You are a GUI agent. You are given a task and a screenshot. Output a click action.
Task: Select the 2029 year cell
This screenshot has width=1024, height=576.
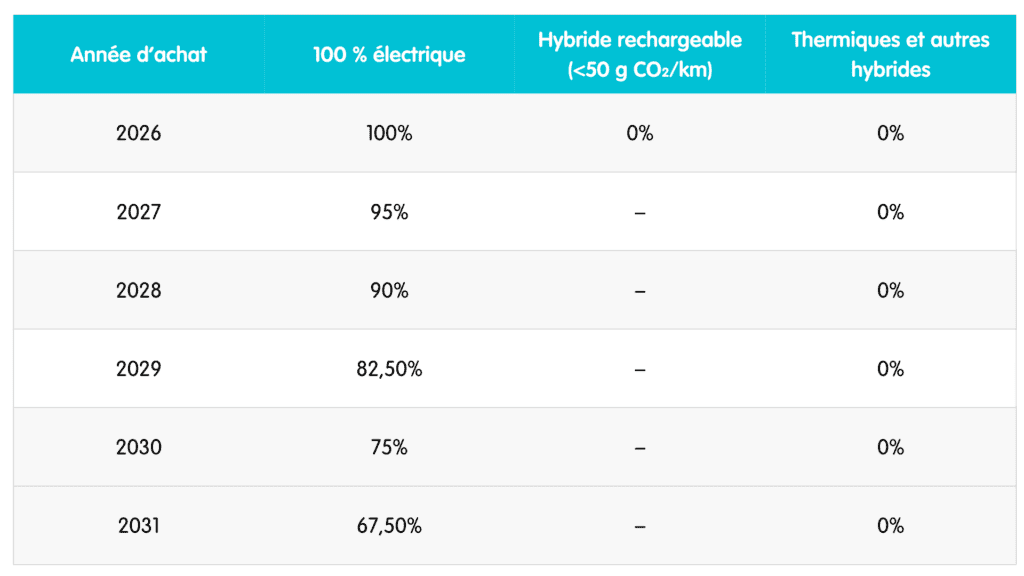[139, 369]
